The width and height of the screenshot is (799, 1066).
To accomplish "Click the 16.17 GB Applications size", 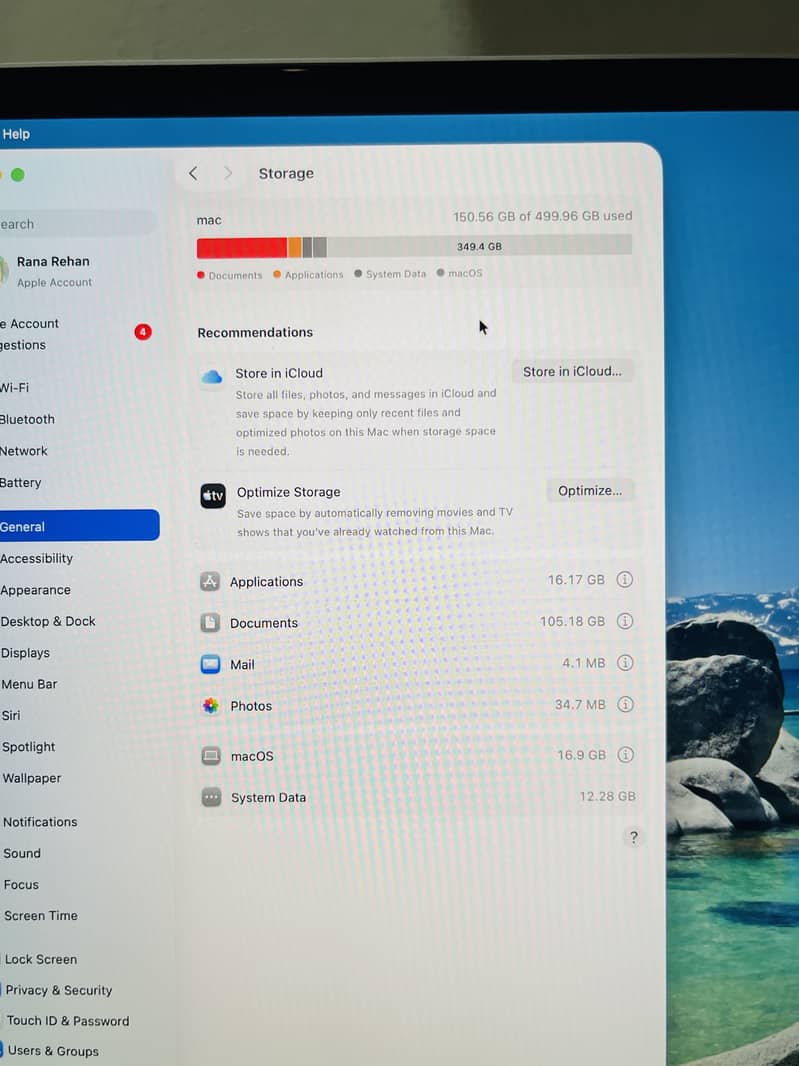I will coord(576,580).
